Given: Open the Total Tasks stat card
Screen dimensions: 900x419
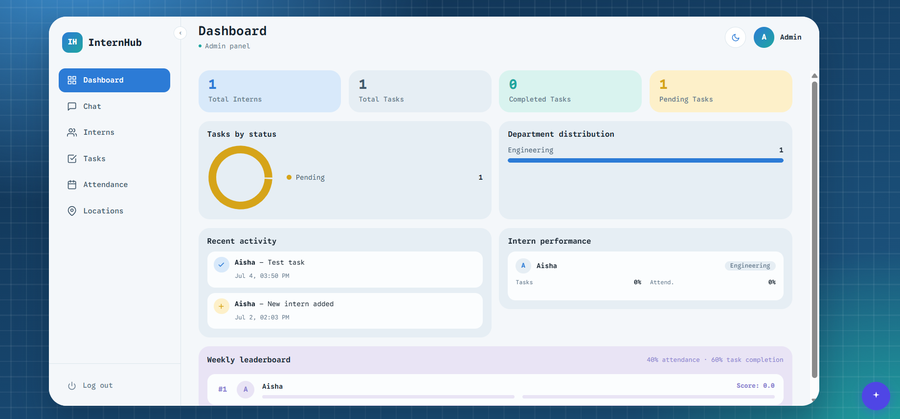Looking at the screenshot, I should click(x=420, y=91).
